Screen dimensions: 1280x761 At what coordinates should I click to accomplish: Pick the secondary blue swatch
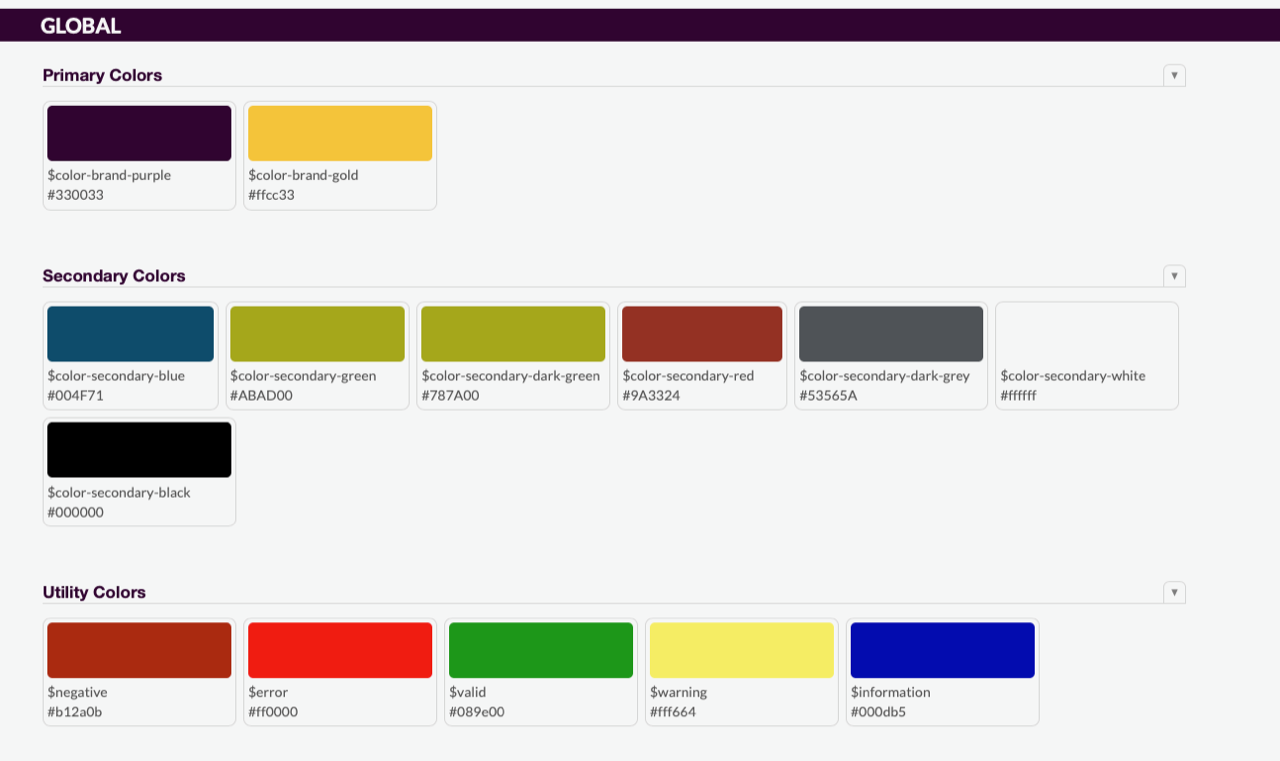click(x=130, y=334)
